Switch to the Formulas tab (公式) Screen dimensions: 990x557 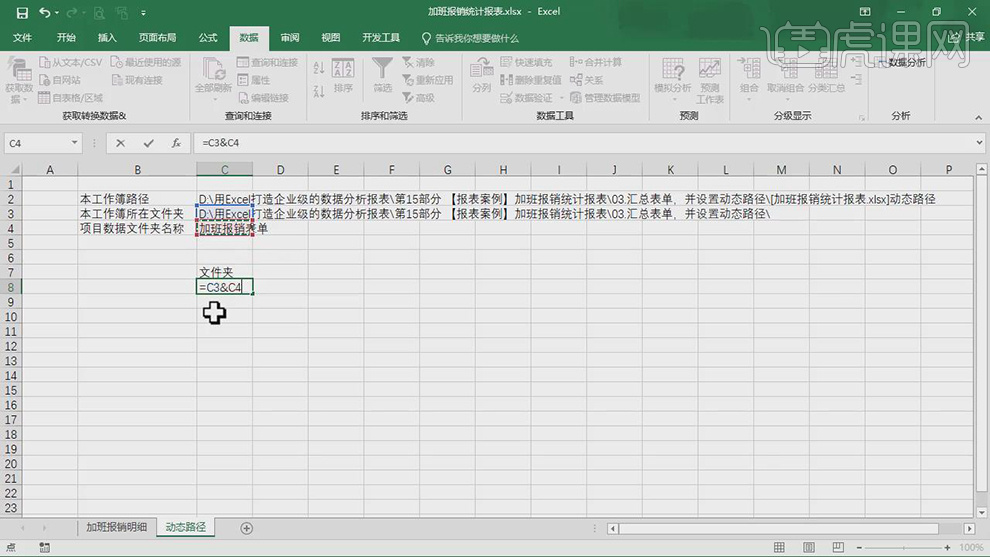[208, 38]
